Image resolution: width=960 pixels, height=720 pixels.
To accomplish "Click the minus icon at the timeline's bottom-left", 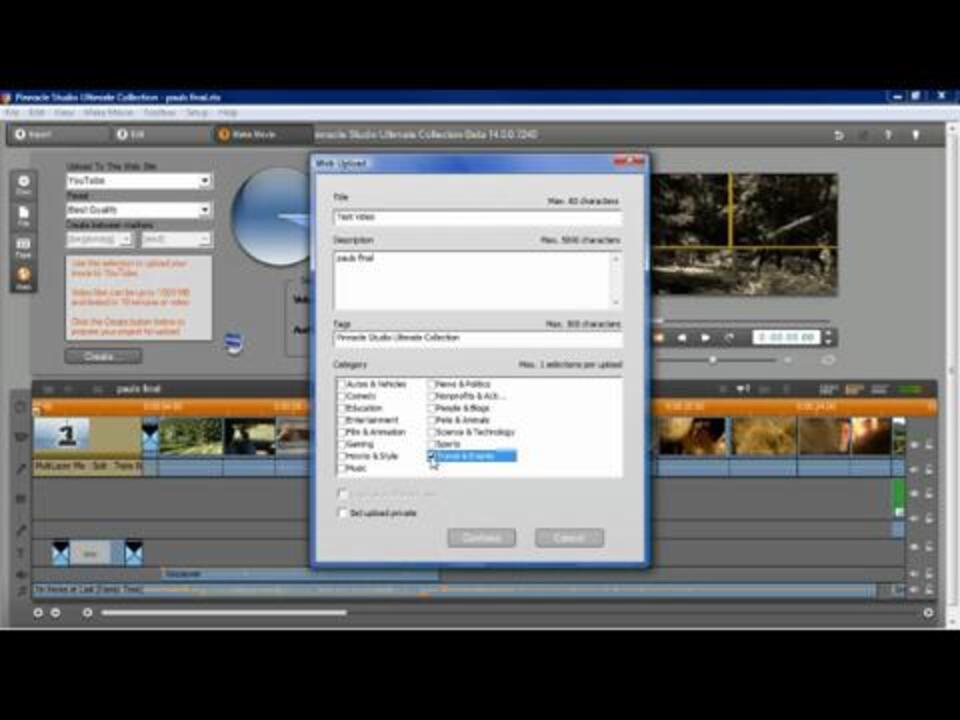I will [56, 612].
